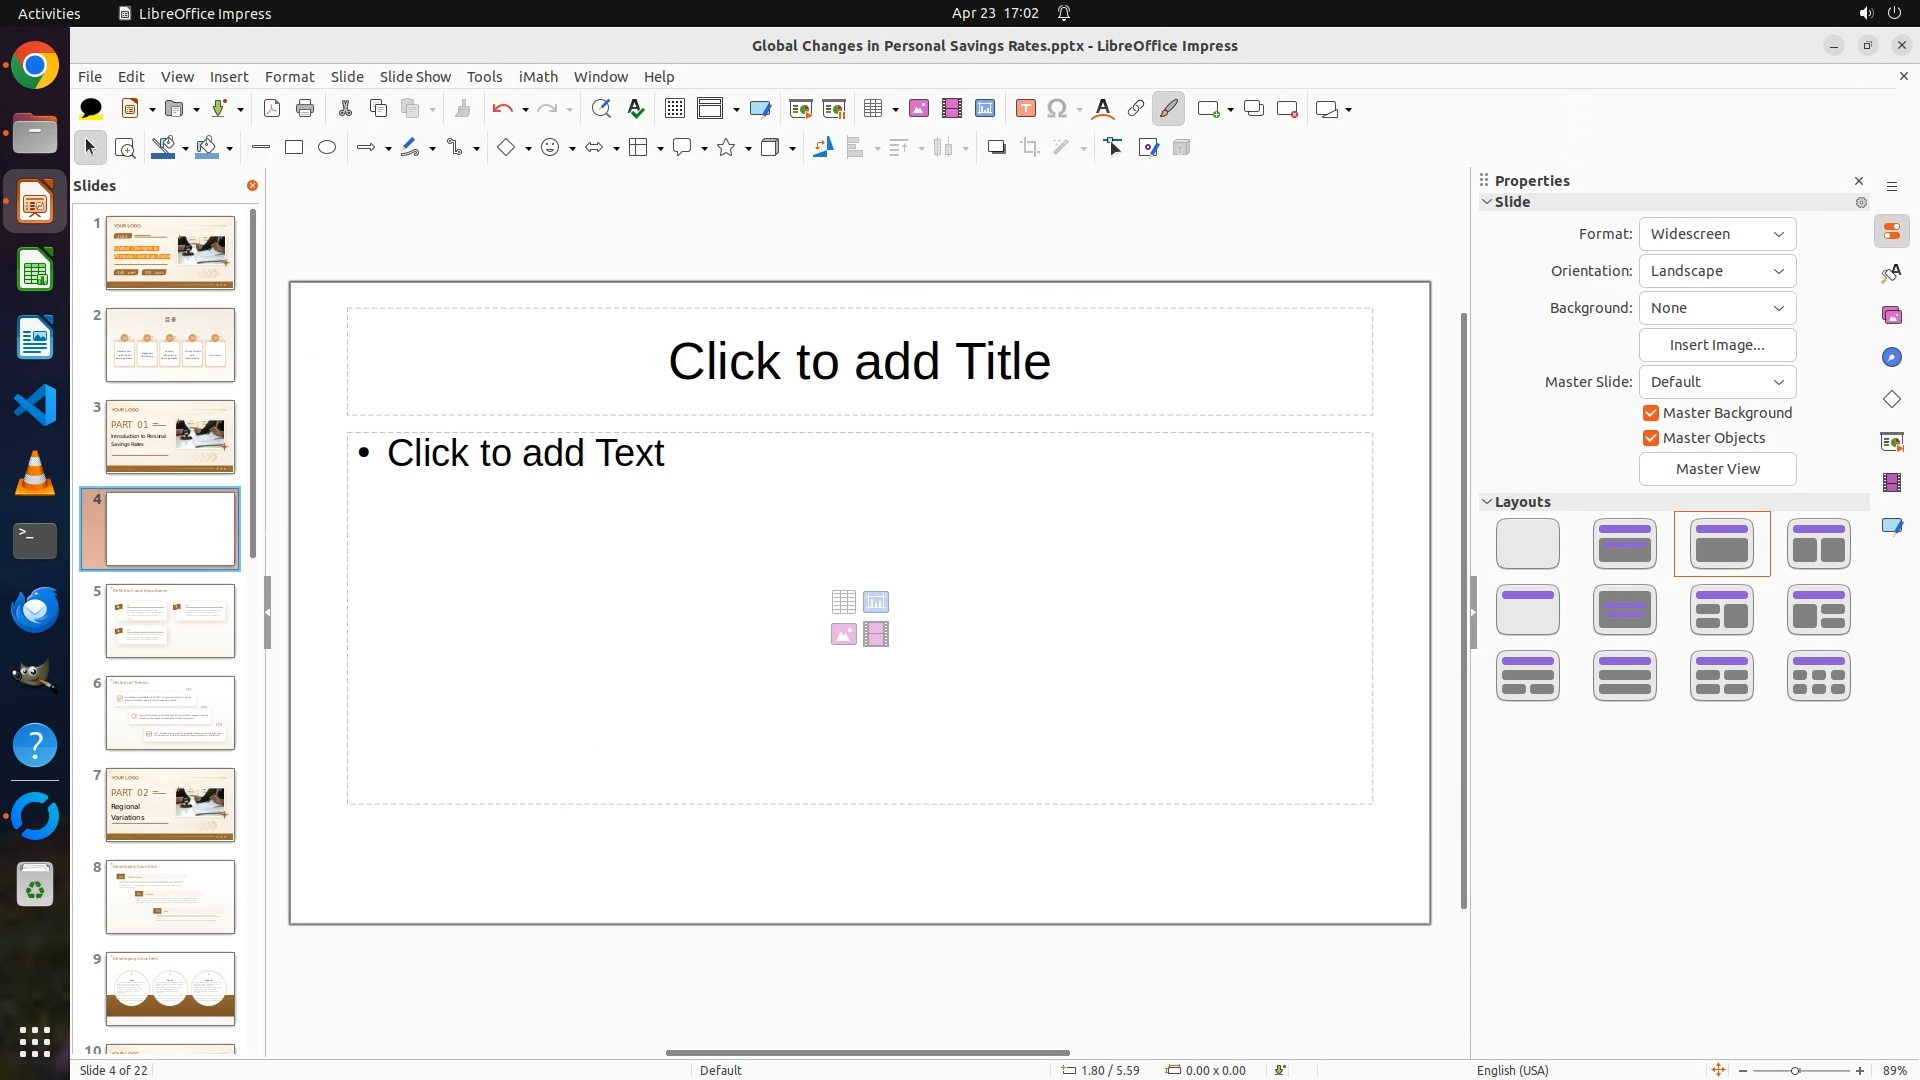Image resolution: width=1920 pixels, height=1080 pixels.
Task: Click the Crop Image tool icon
Action: click(x=1030, y=148)
